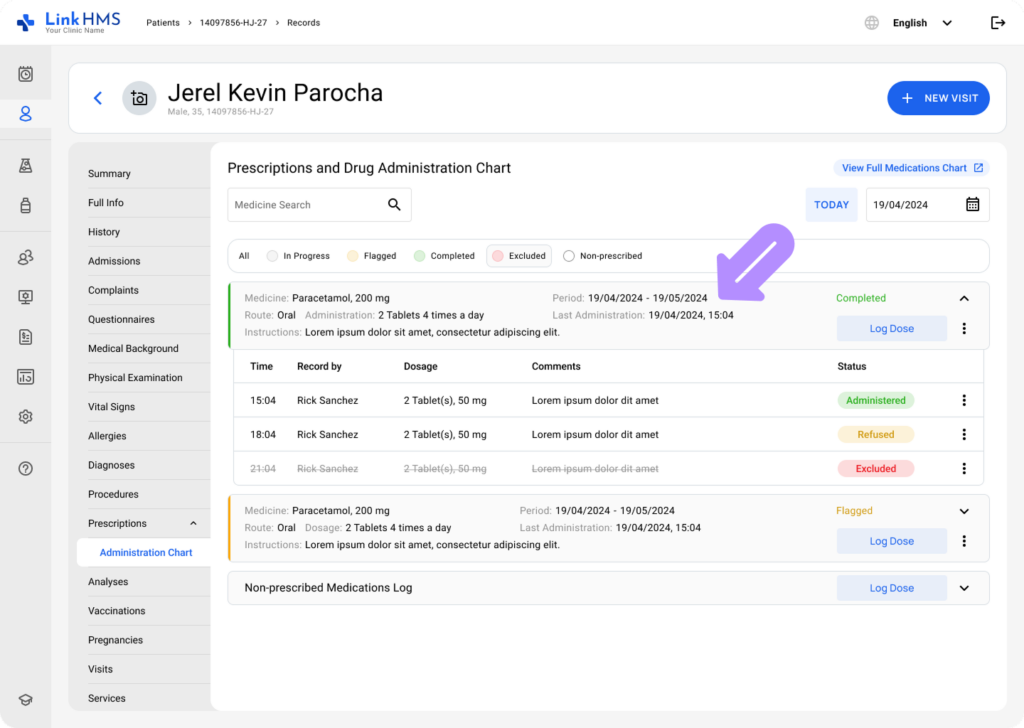Click the medicine search magnifier icon
This screenshot has width=1024, height=728.
pyautogui.click(x=394, y=204)
